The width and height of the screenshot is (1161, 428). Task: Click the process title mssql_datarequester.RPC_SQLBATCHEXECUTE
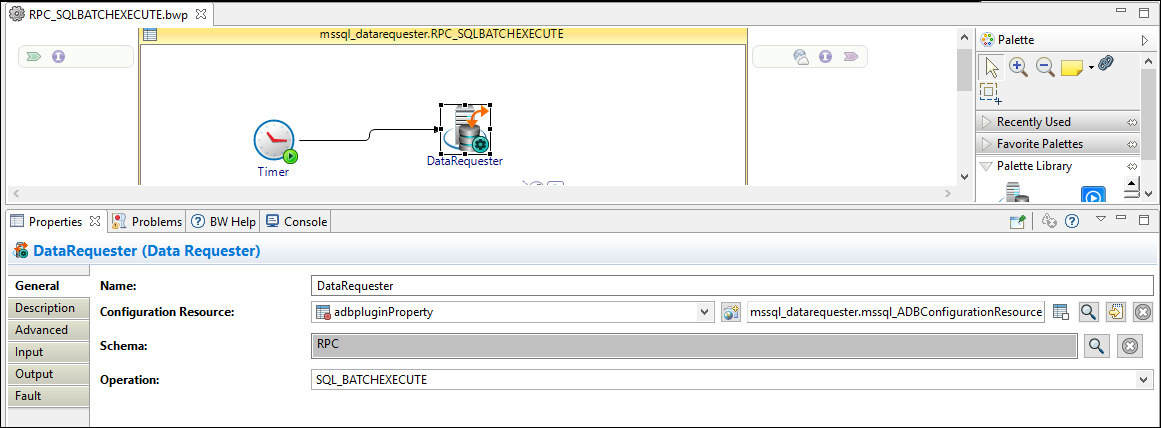click(x=442, y=34)
